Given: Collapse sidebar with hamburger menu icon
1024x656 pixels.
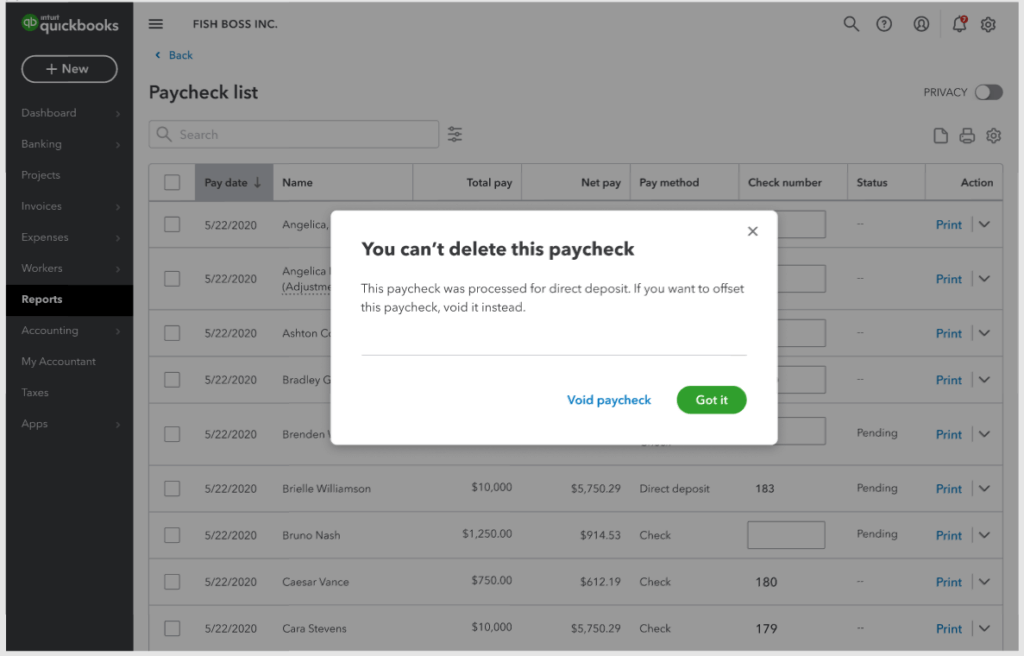Looking at the screenshot, I should (155, 24).
